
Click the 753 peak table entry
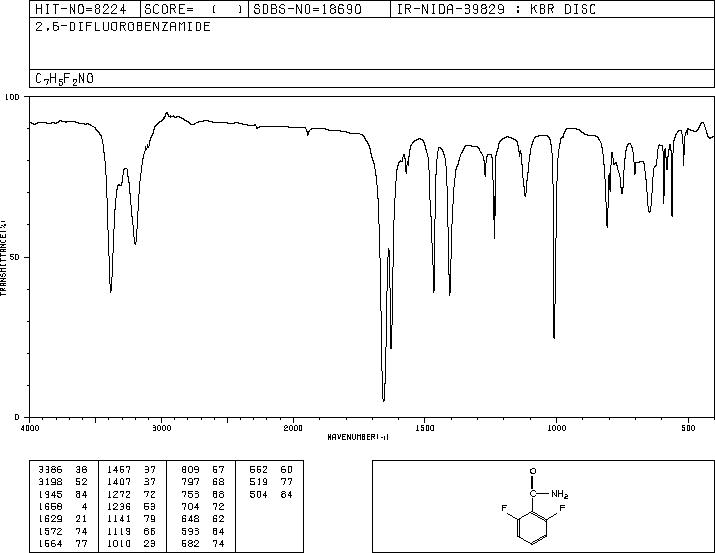203,495
